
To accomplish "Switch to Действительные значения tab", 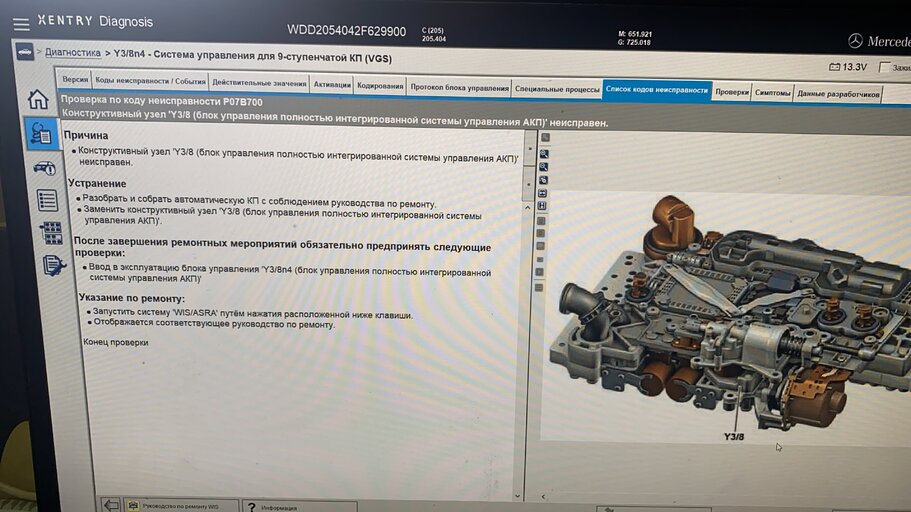I will (259, 83).
